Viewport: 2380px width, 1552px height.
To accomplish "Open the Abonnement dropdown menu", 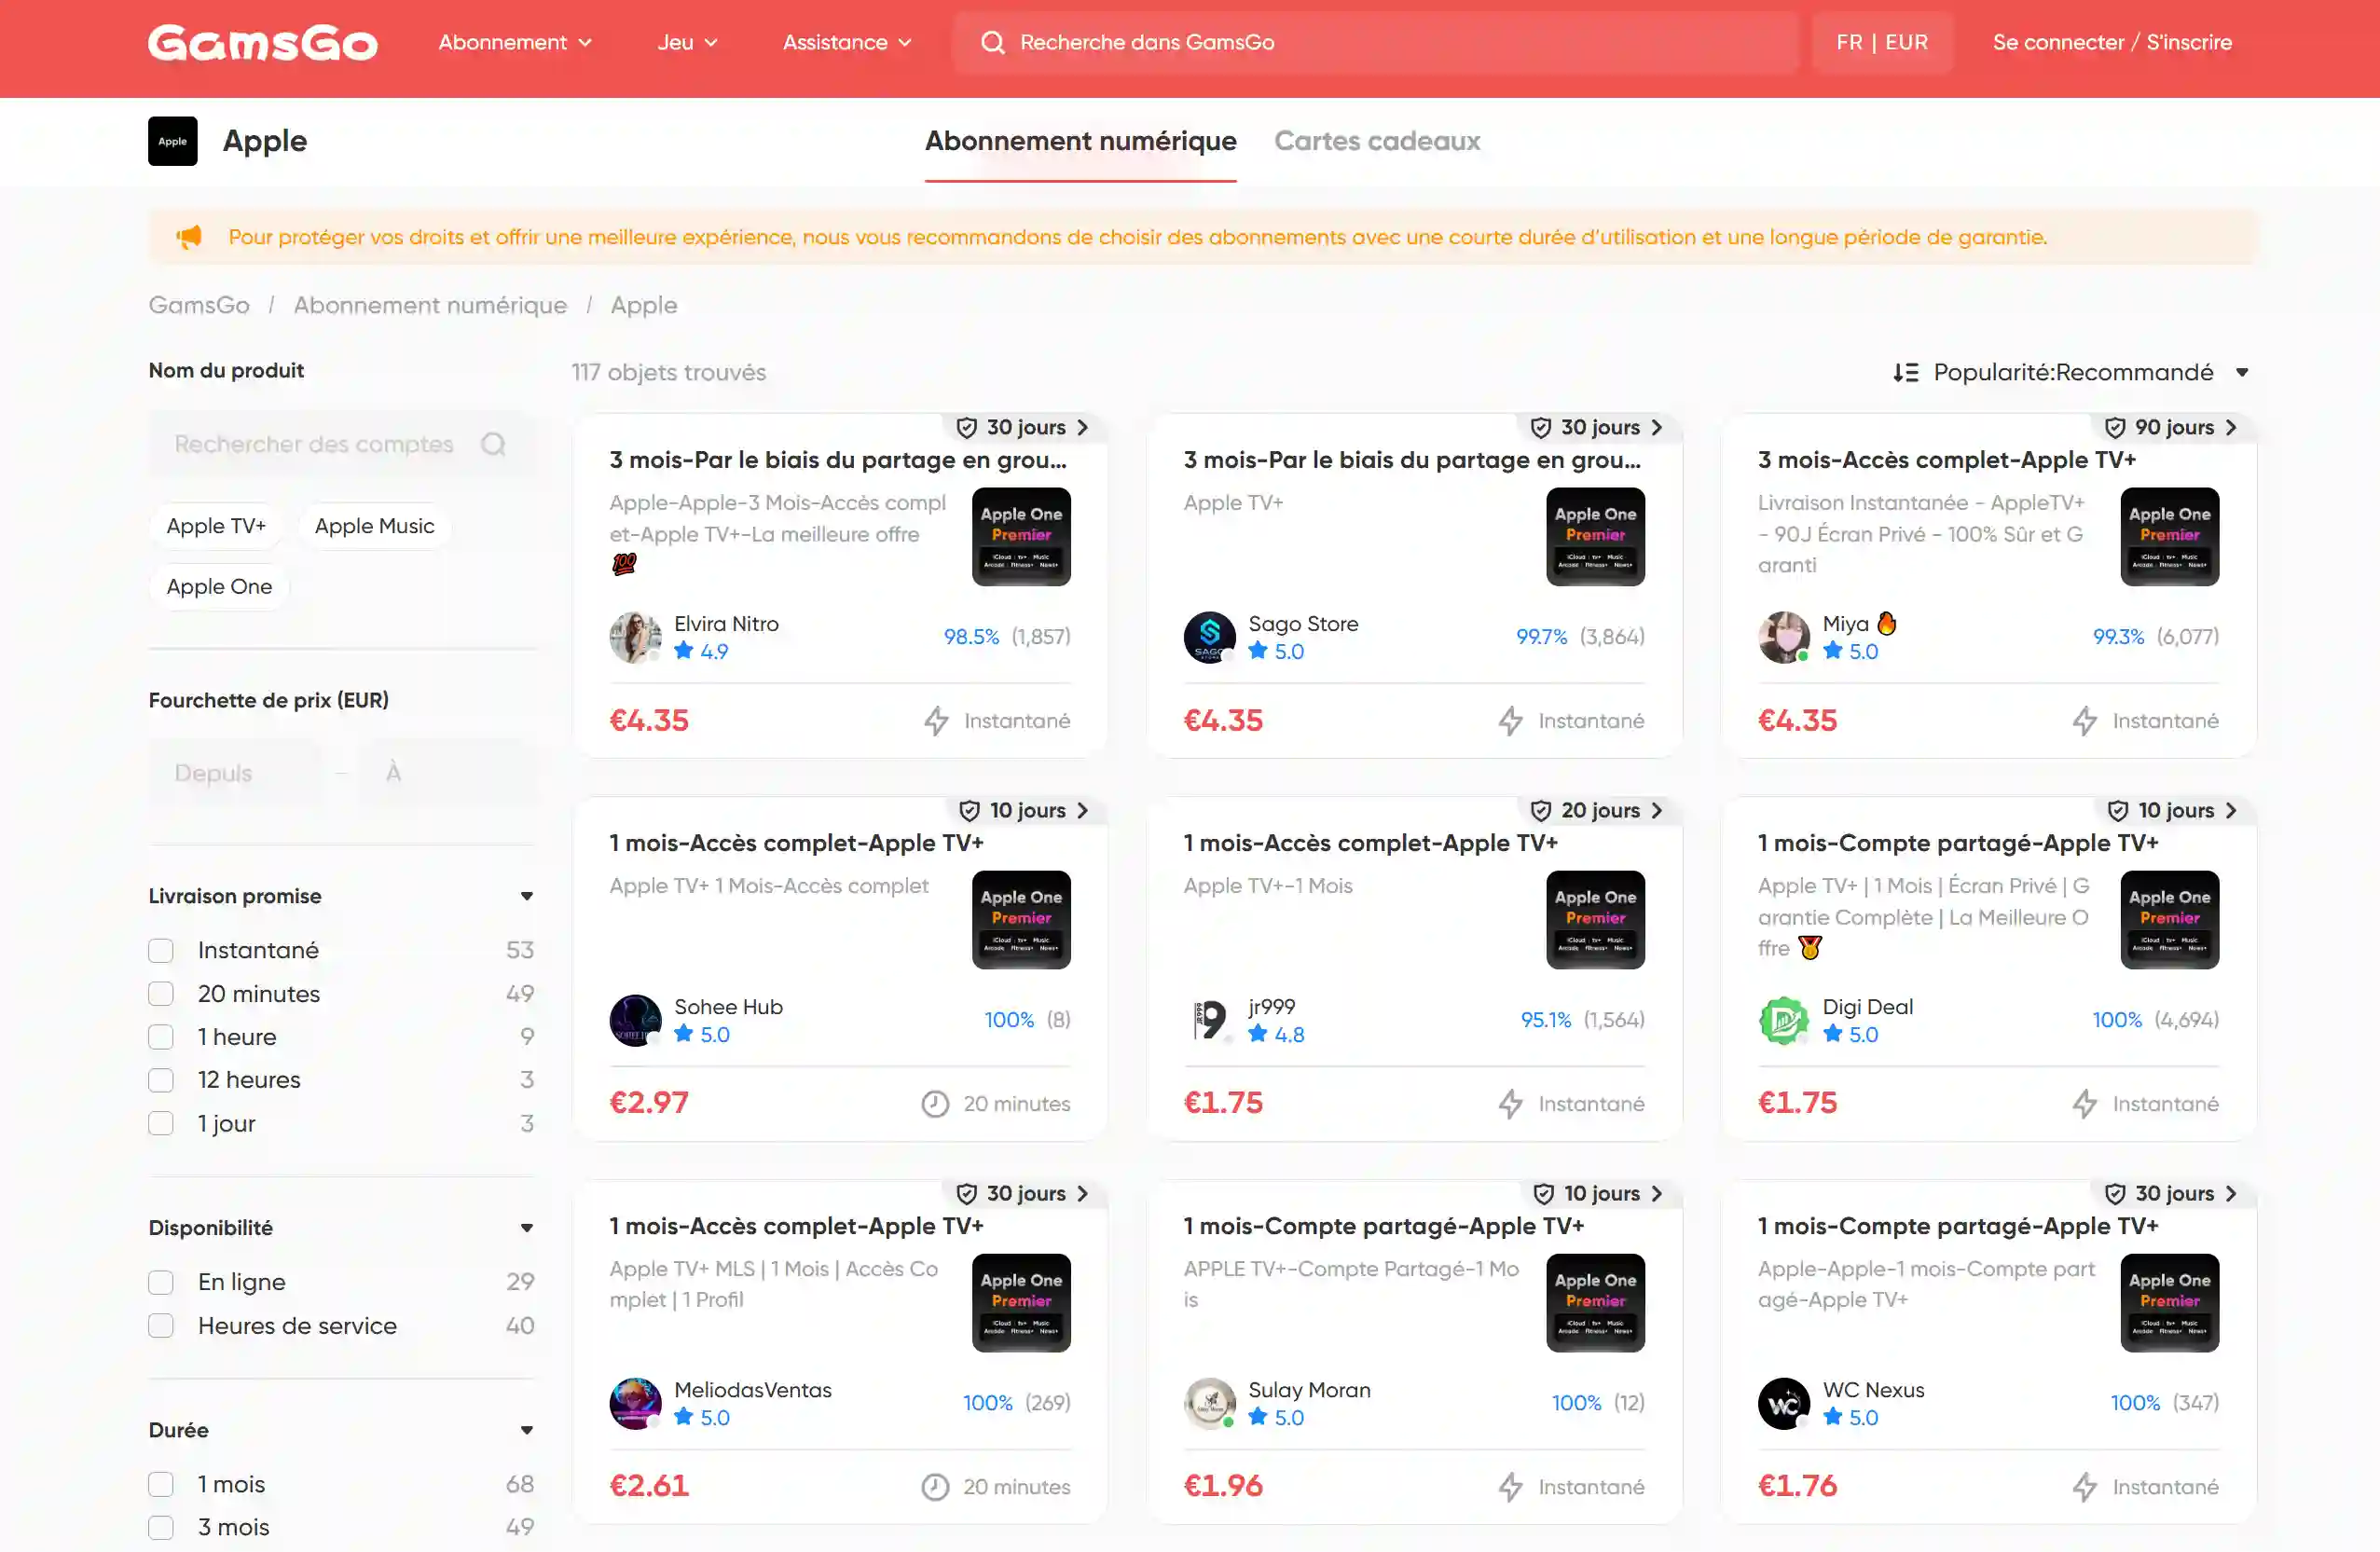I will (515, 42).
